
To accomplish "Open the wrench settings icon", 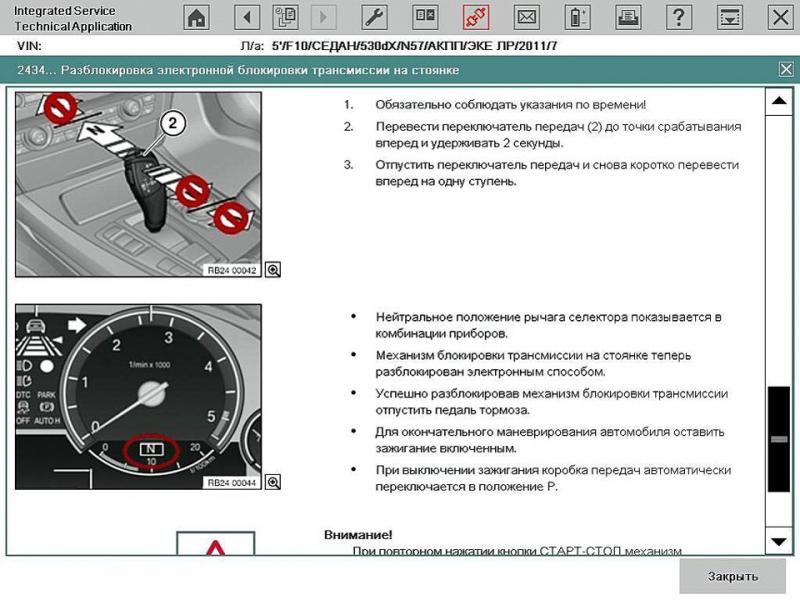I will click(x=373, y=17).
